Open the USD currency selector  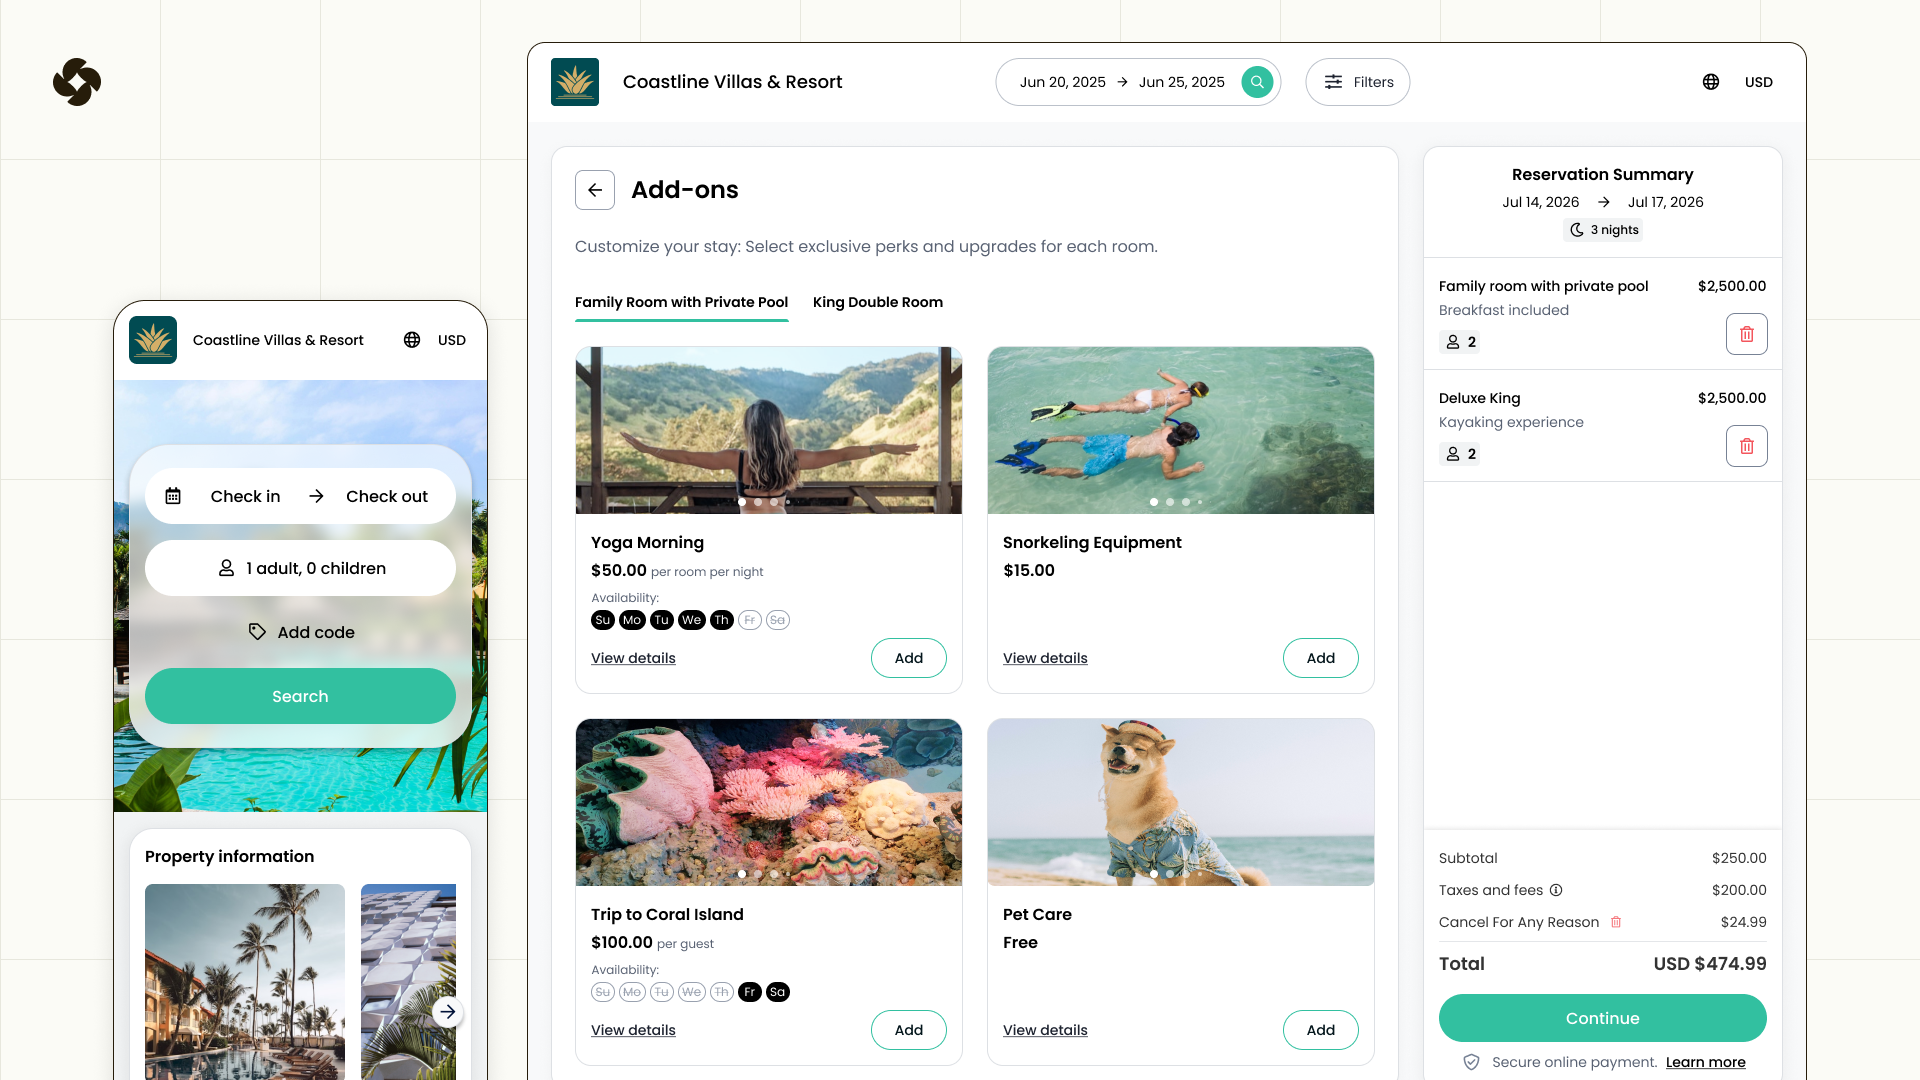[1759, 82]
